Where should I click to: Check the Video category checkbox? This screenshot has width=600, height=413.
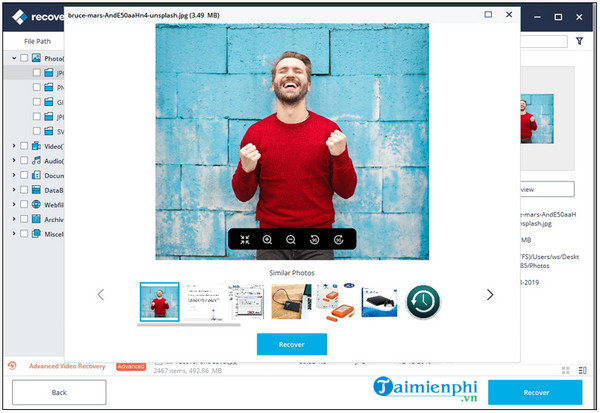(x=25, y=147)
